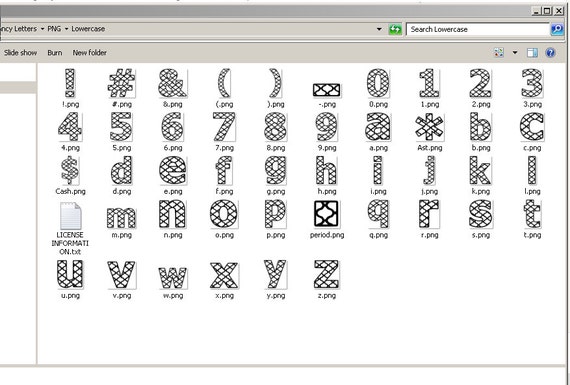Viewport: 570px width, 385px height.
Task: Click the Lowercase breadcrumb segment
Action: tap(88, 29)
